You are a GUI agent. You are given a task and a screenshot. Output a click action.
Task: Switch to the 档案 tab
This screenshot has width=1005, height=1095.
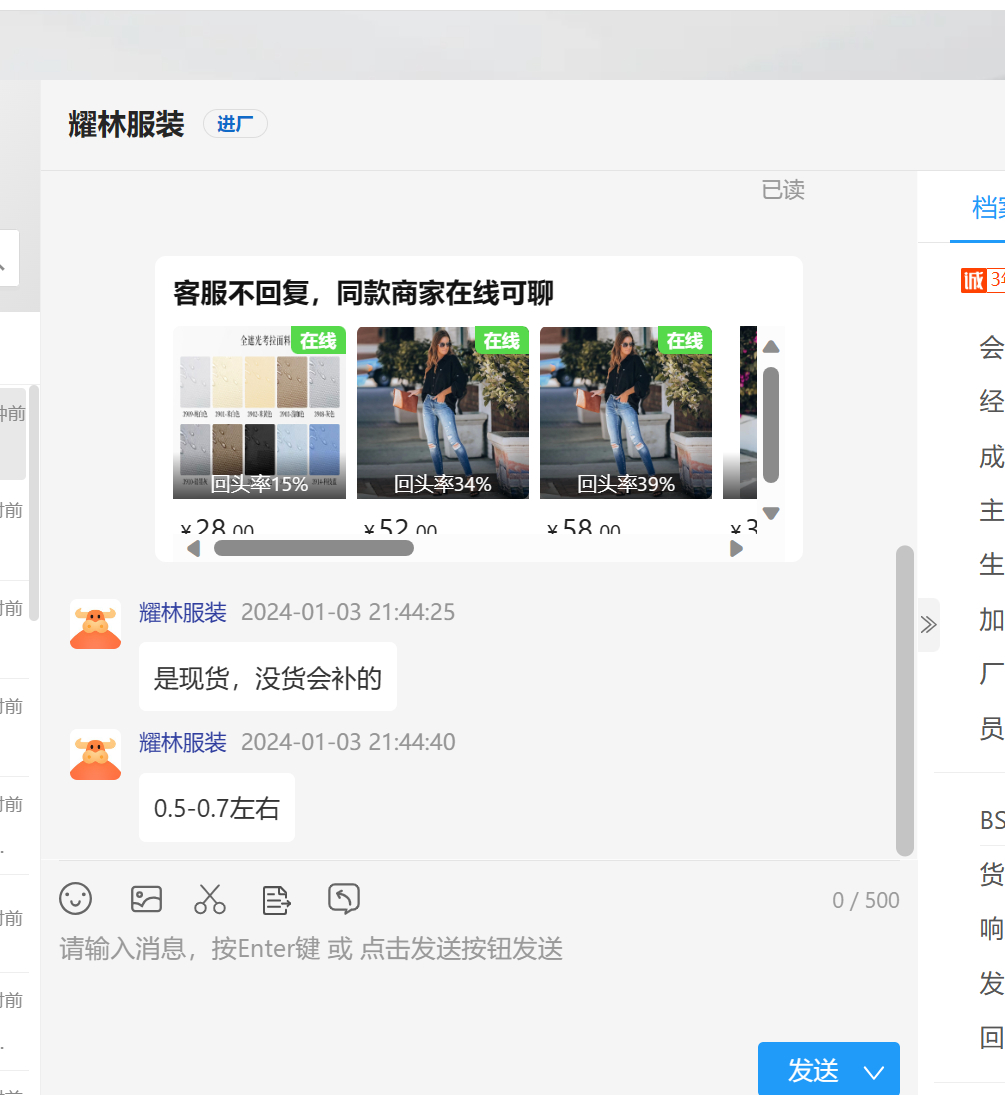point(987,208)
